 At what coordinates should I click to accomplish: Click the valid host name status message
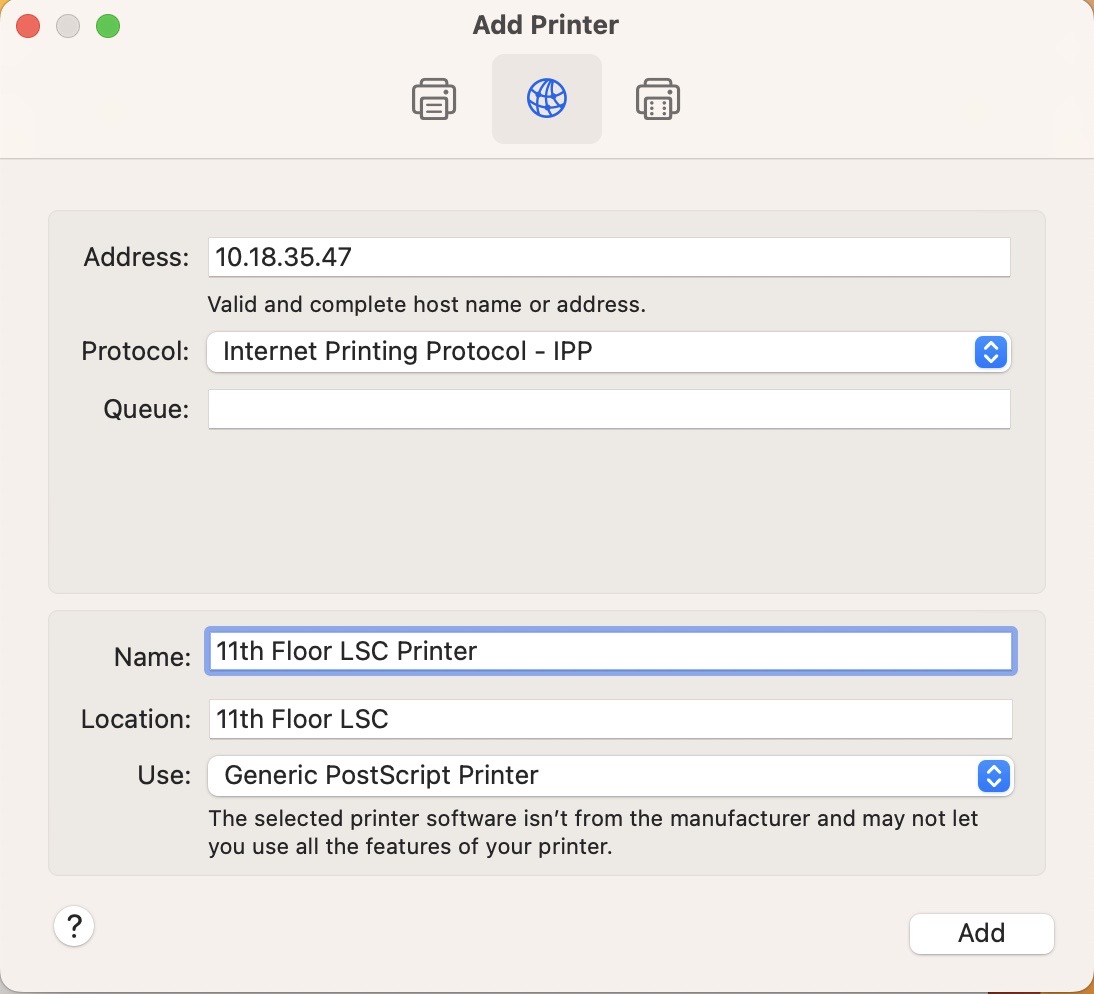pyautogui.click(x=426, y=305)
